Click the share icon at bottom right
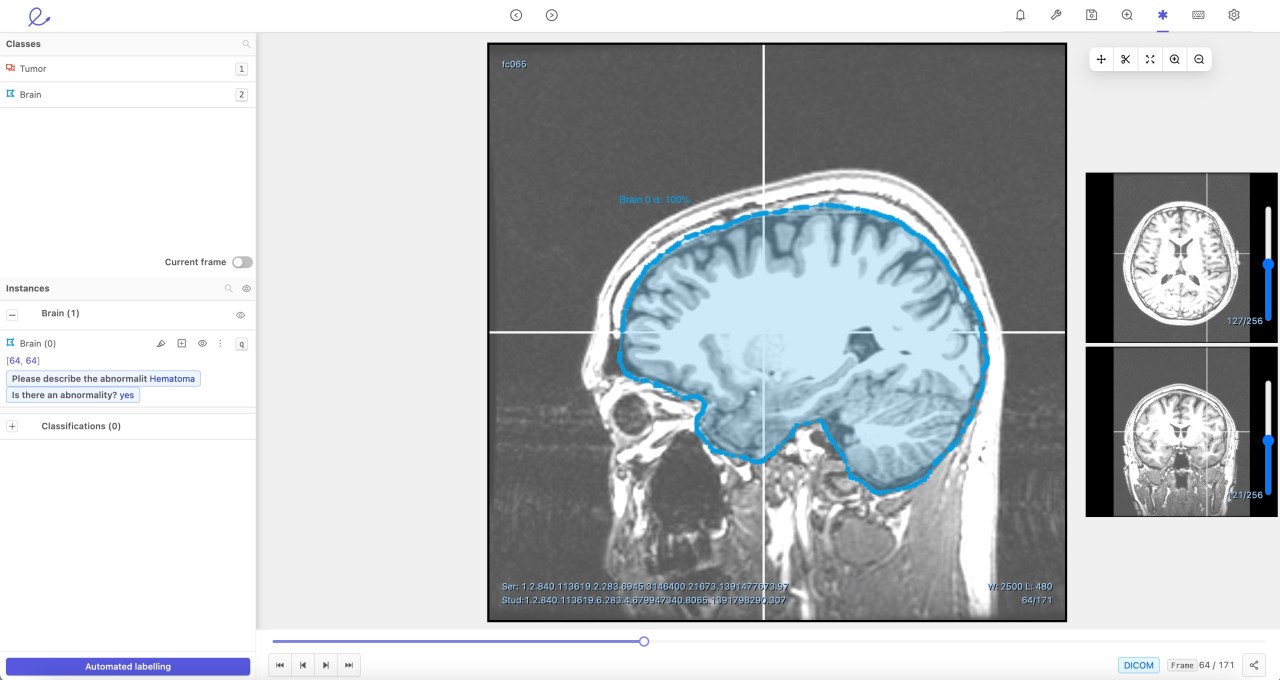 tap(1254, 665)
